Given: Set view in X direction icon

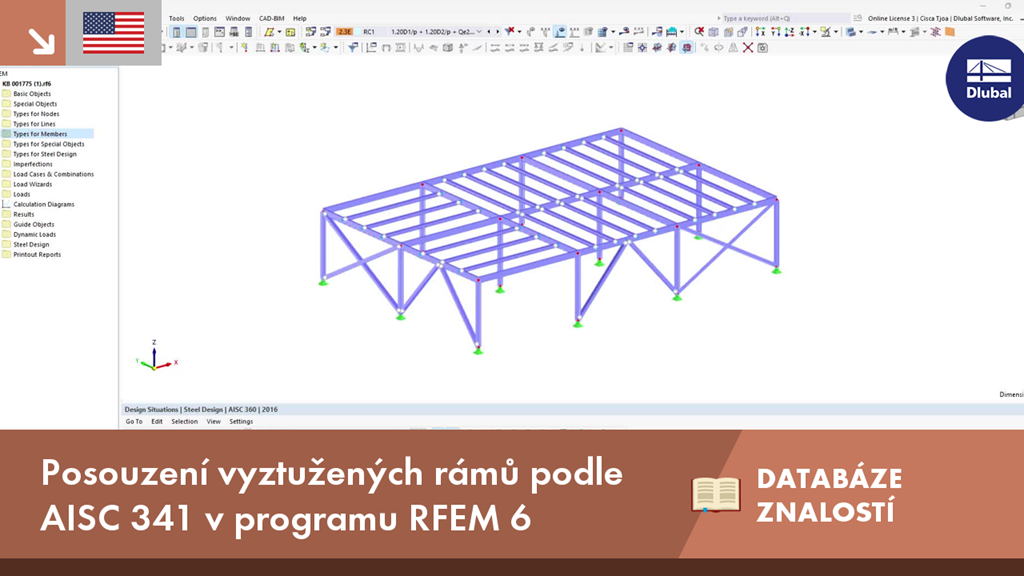Looking at the screenshot, I should (760, 31).
